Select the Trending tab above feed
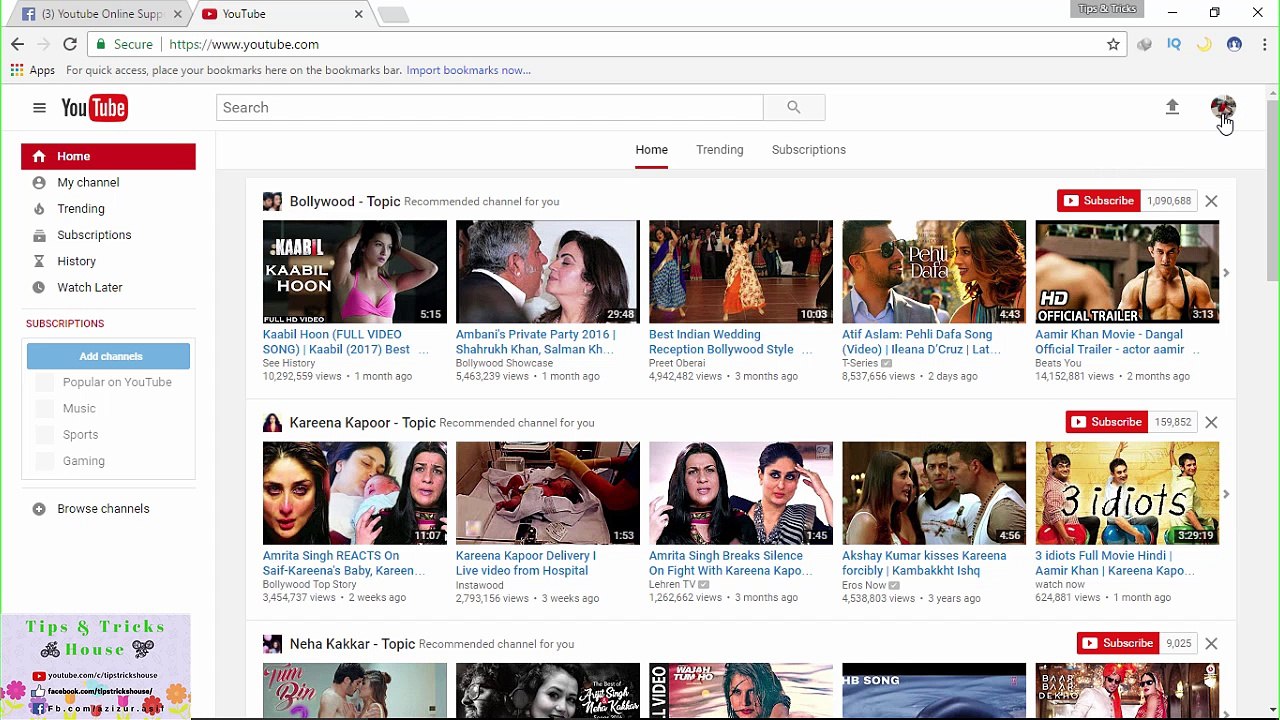This screenshot has height=720, width=1280. pos(720,150)
